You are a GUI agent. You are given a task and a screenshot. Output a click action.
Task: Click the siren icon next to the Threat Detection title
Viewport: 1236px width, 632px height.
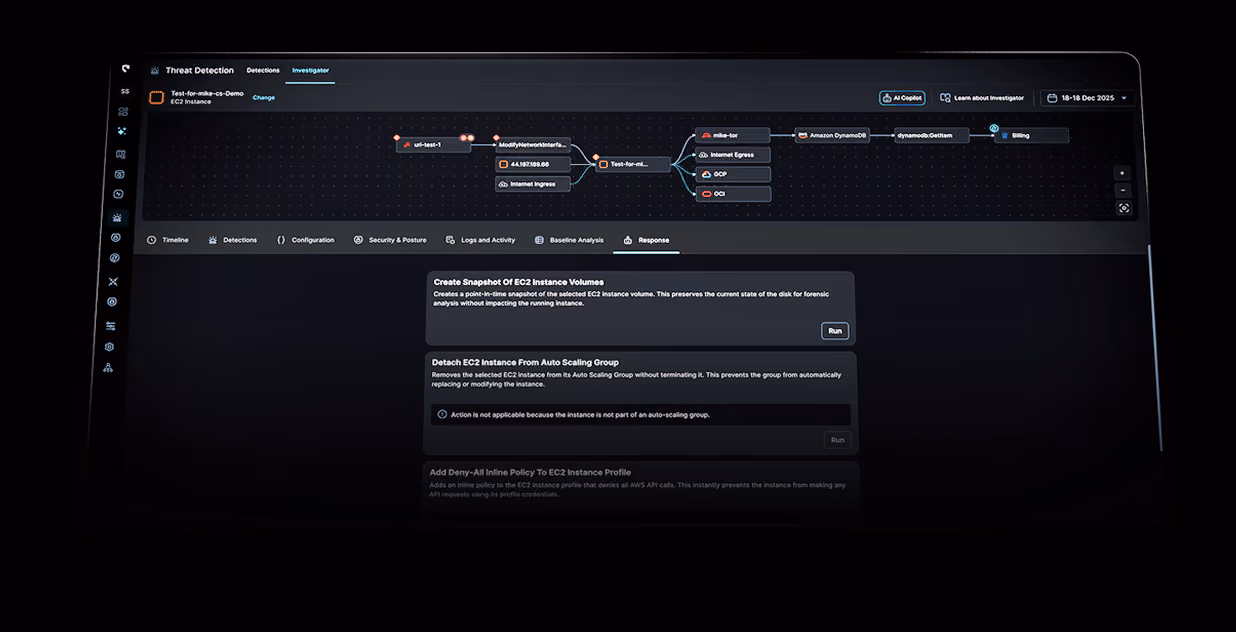pyautogui.click(x=155, y=71)
